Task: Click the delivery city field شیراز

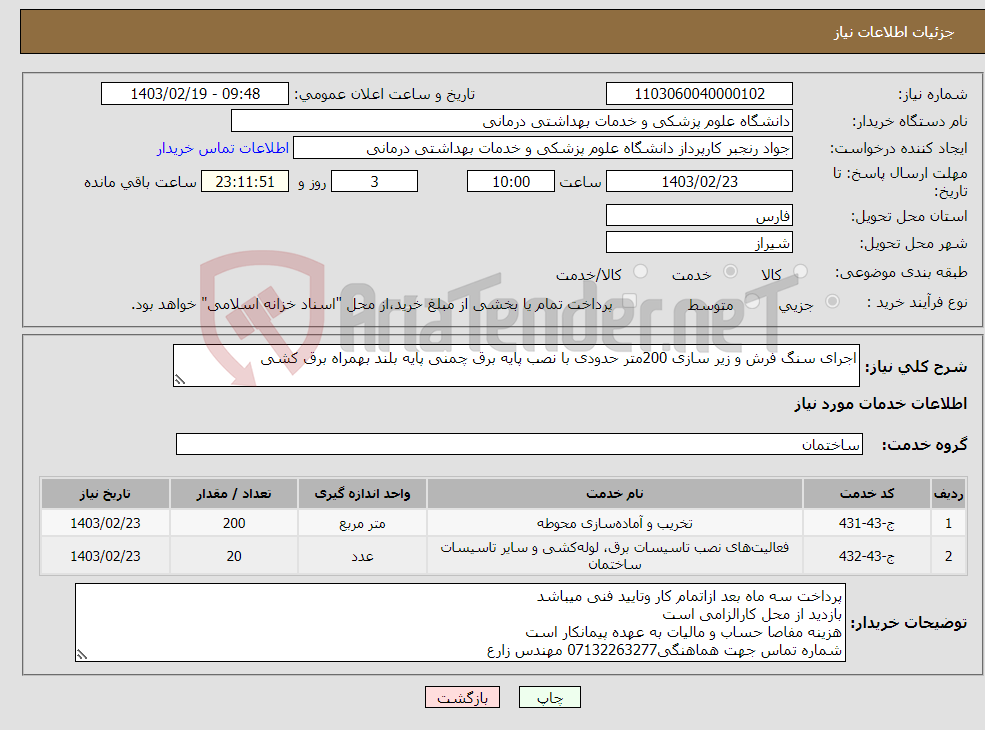Action: 699,242
